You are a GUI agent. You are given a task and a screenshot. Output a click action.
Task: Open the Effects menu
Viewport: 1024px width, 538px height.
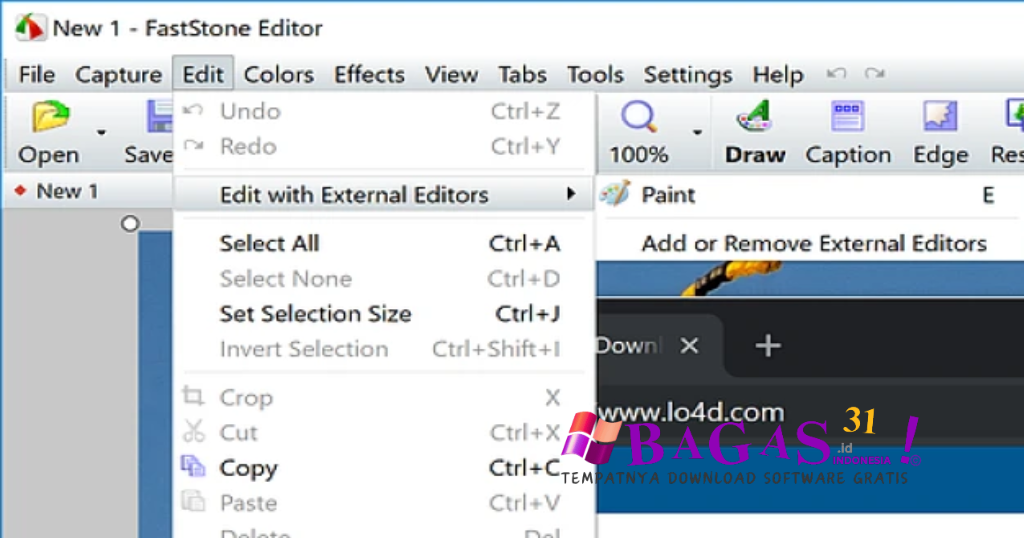point(370,74)
